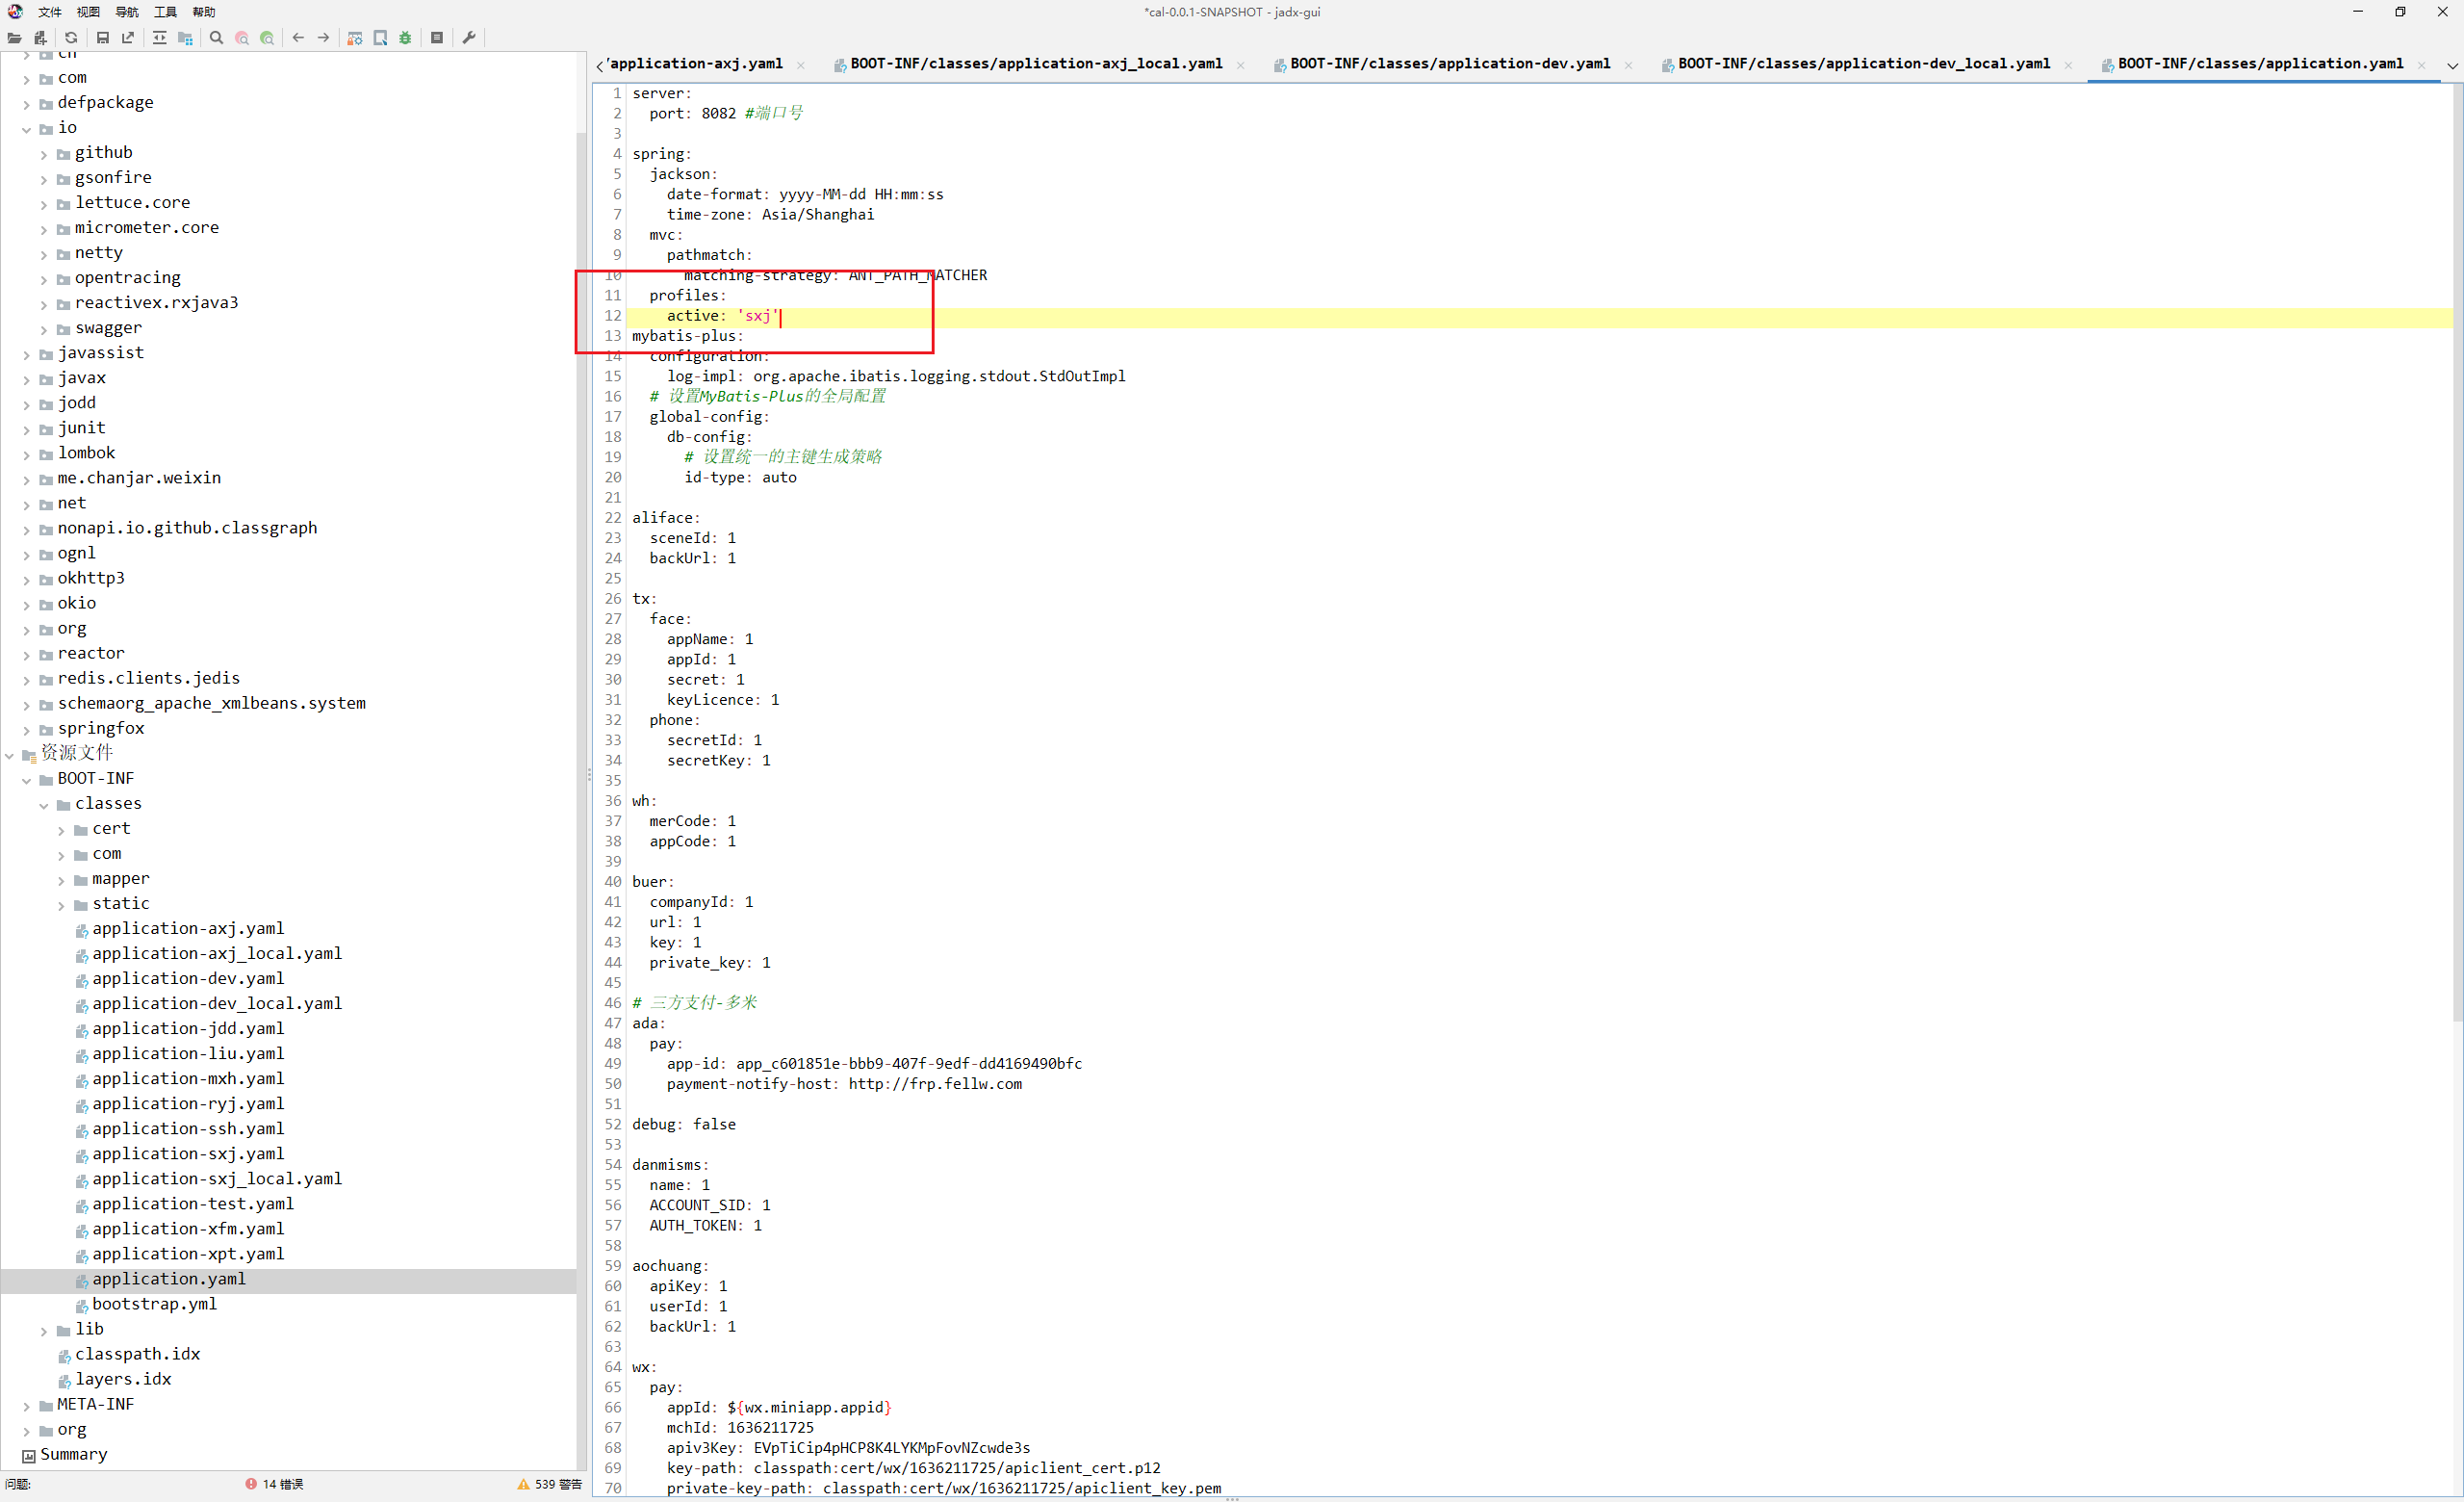Toggle deobfuscation mode

(x=354, y=38)
